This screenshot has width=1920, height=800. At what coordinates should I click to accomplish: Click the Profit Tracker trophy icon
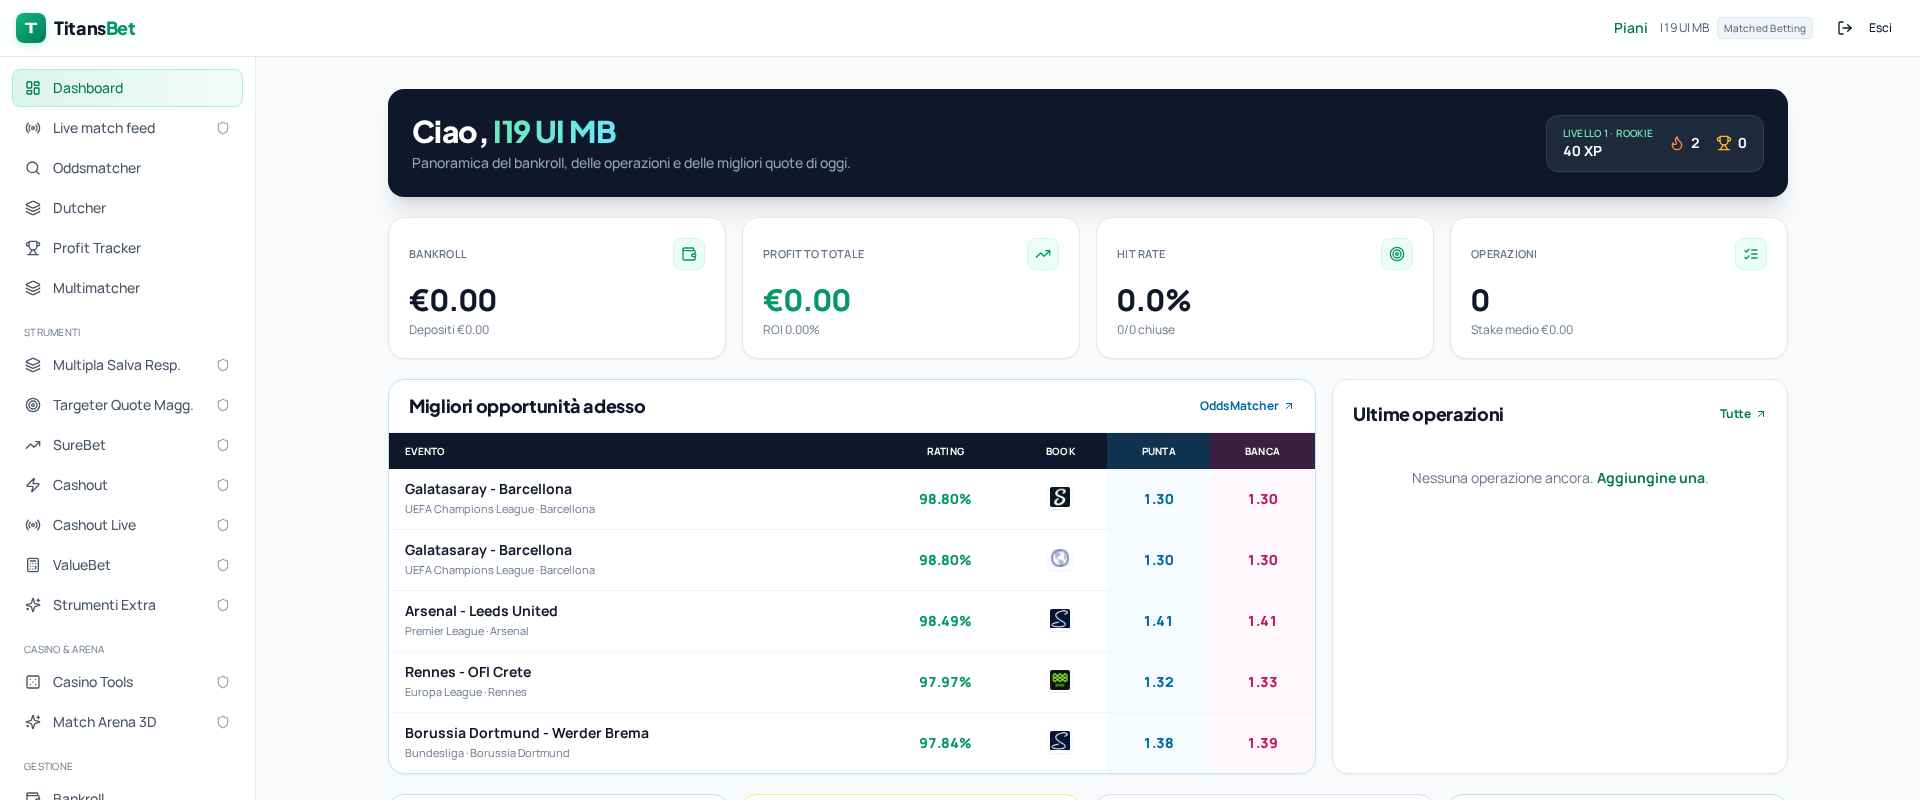33,248
